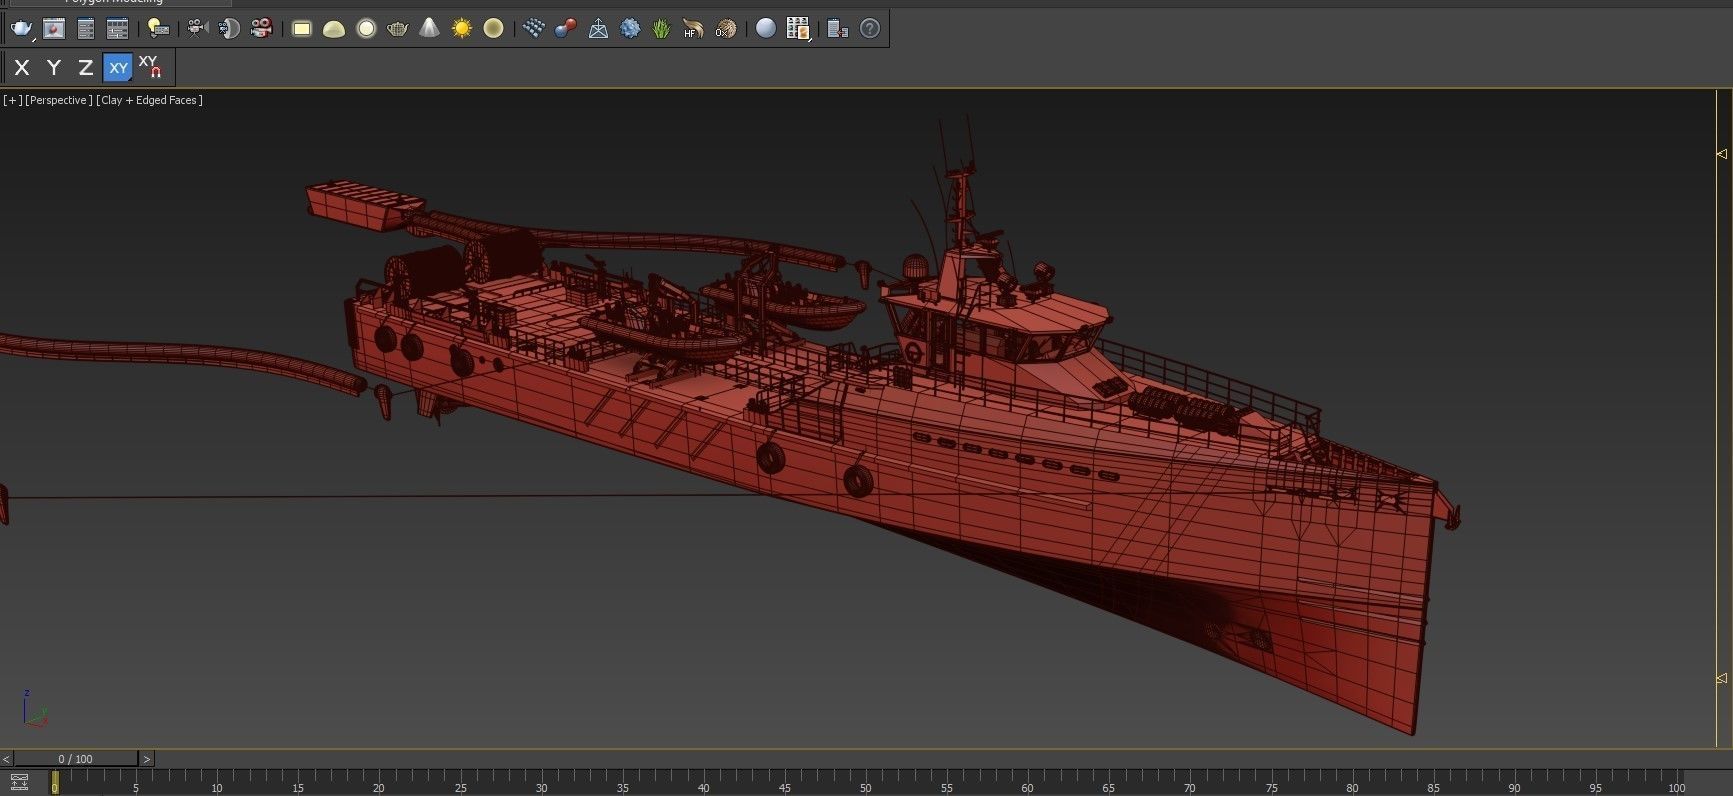This screenshot has width=1733, height=796.
Task: Click the teapot render icon in toolbar
Action: [21, 29]
